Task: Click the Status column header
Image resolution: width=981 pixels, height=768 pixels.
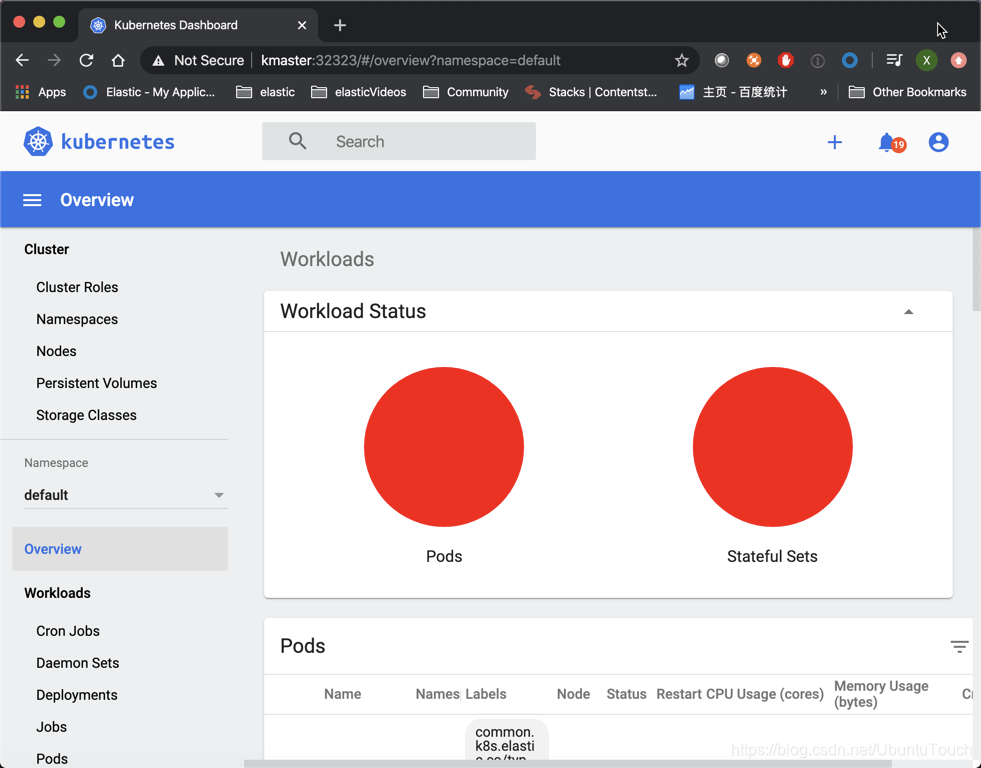Action: coord(626,694)
